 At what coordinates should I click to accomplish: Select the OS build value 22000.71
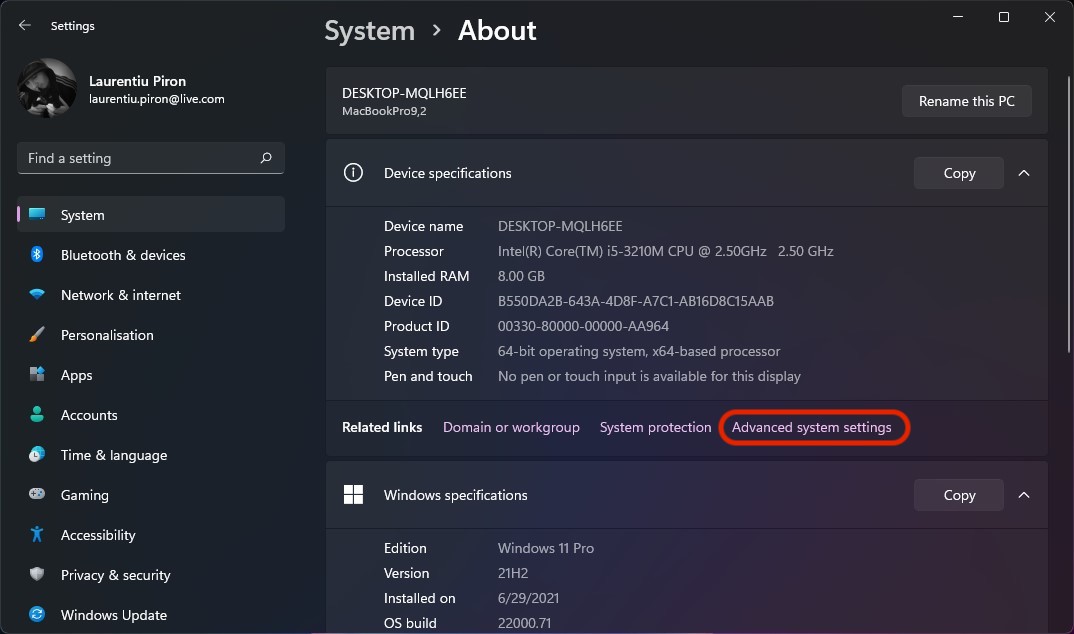coord(524,623)
